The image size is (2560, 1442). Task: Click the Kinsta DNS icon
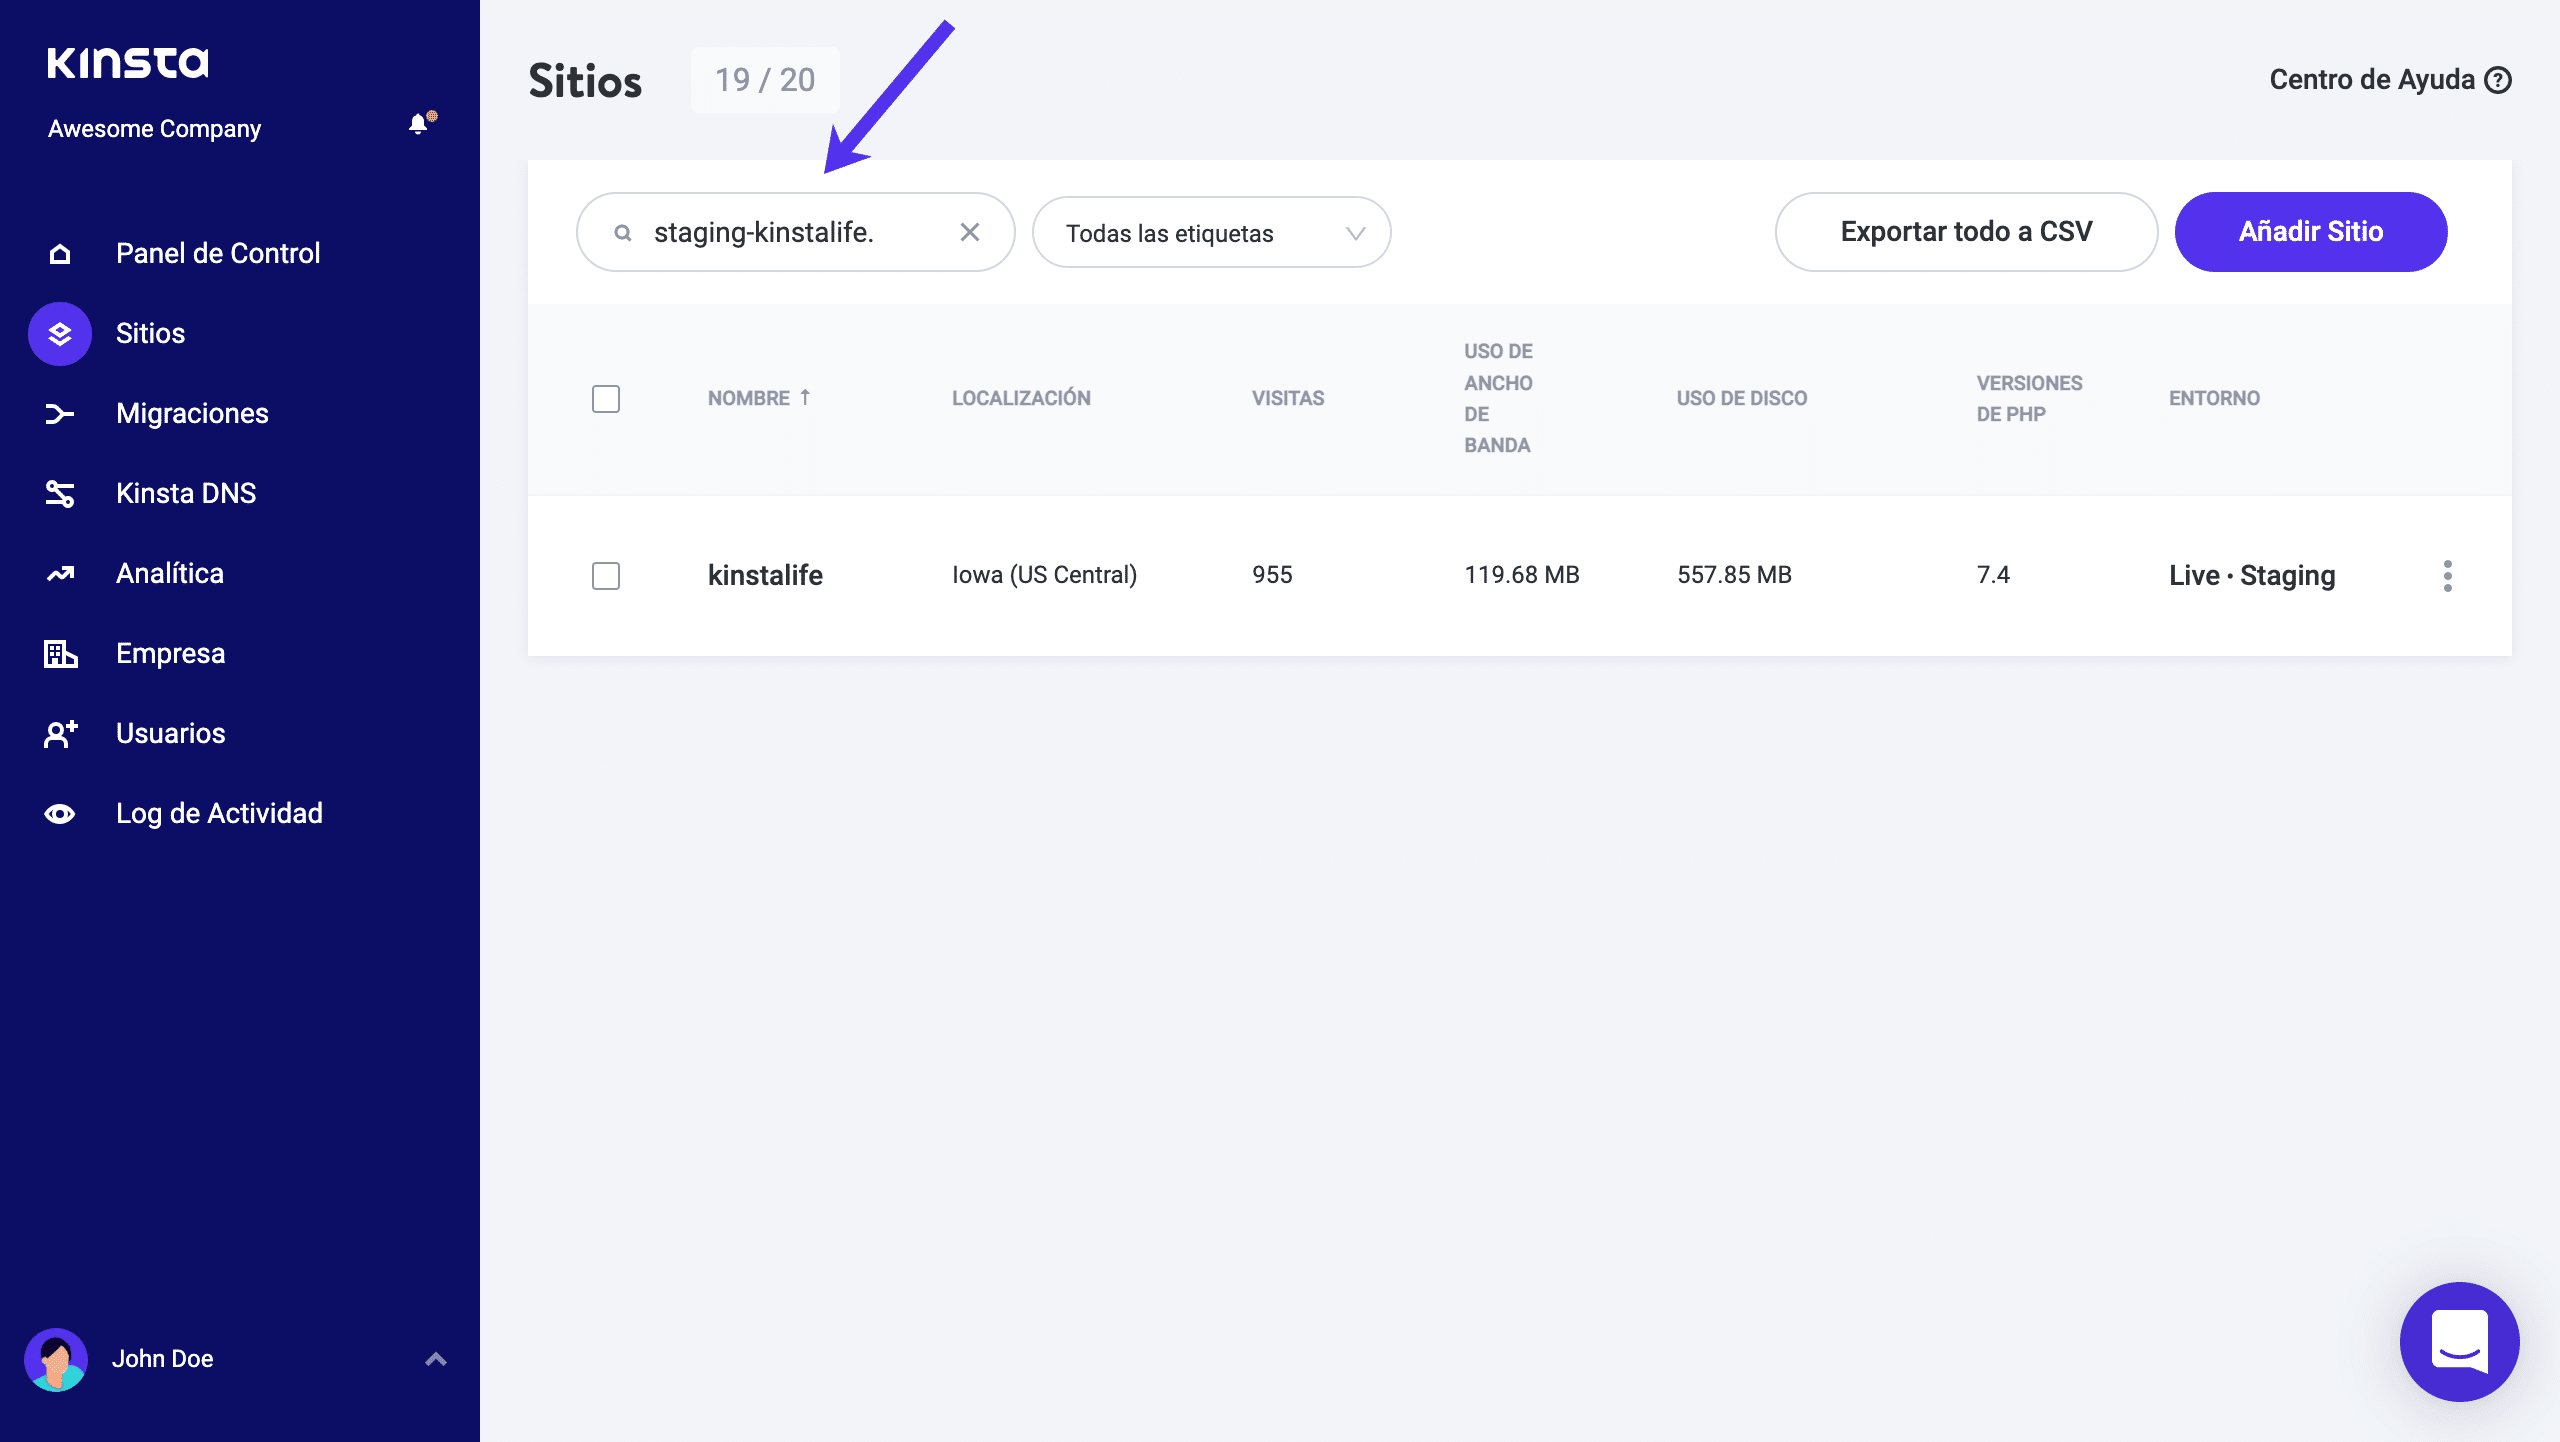(x=60, y=494)
